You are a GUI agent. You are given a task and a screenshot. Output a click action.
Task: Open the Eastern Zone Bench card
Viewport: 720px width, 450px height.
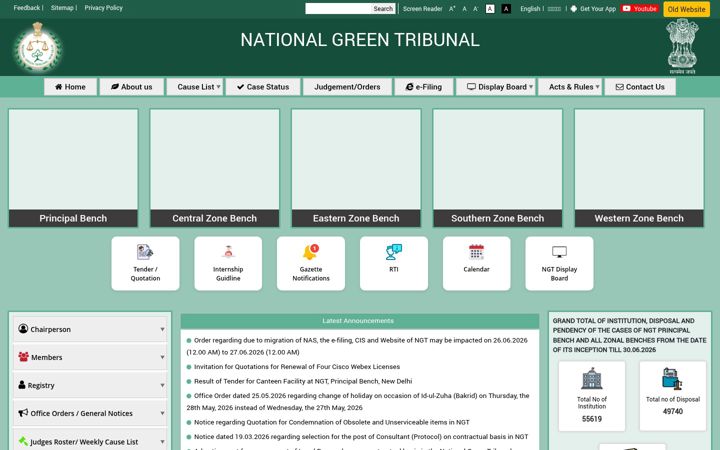356,168
